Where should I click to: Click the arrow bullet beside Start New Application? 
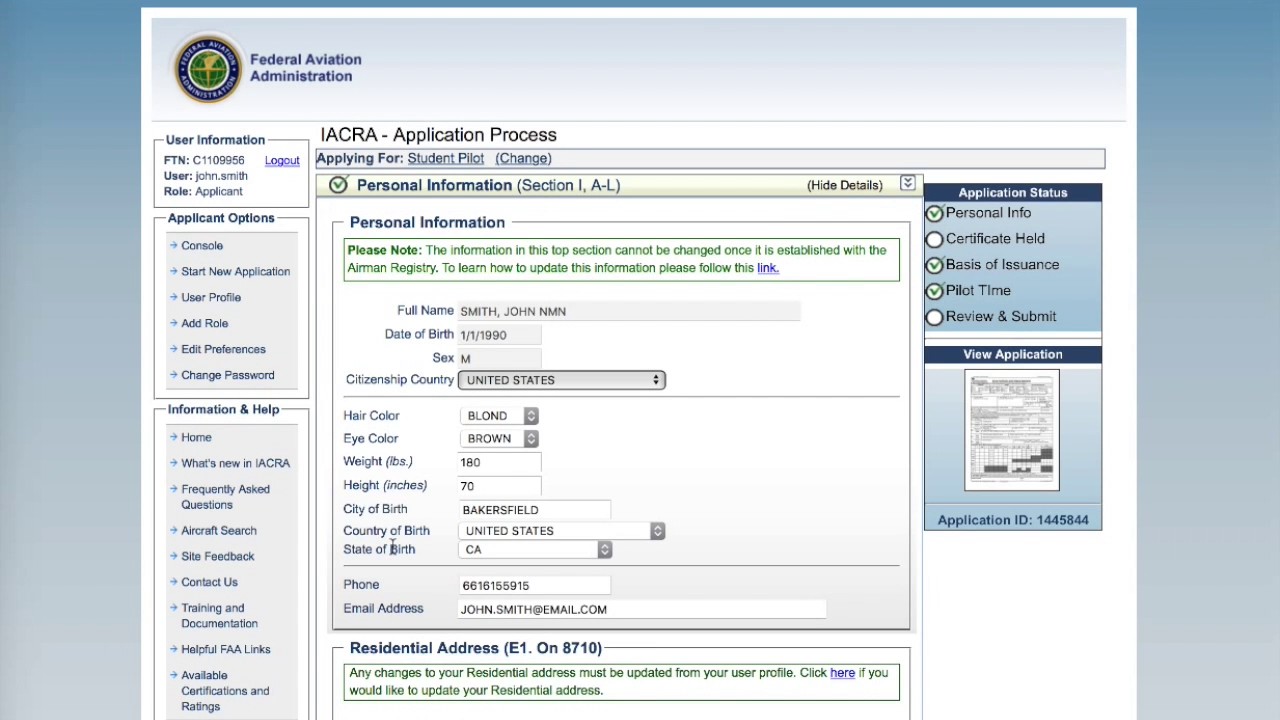(x=173, y=271)
